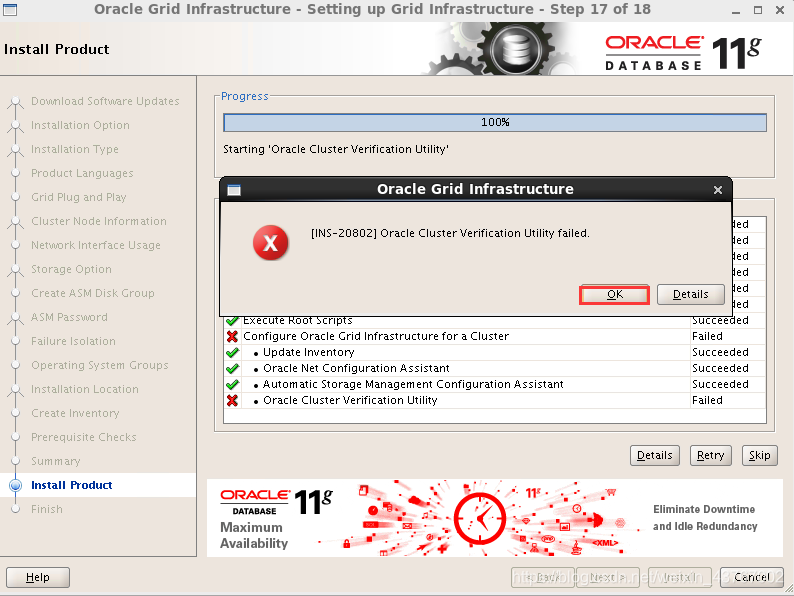
Task: Close the Oracle Grid Infrastructure error dialog
Action: (x=718, y=190)
